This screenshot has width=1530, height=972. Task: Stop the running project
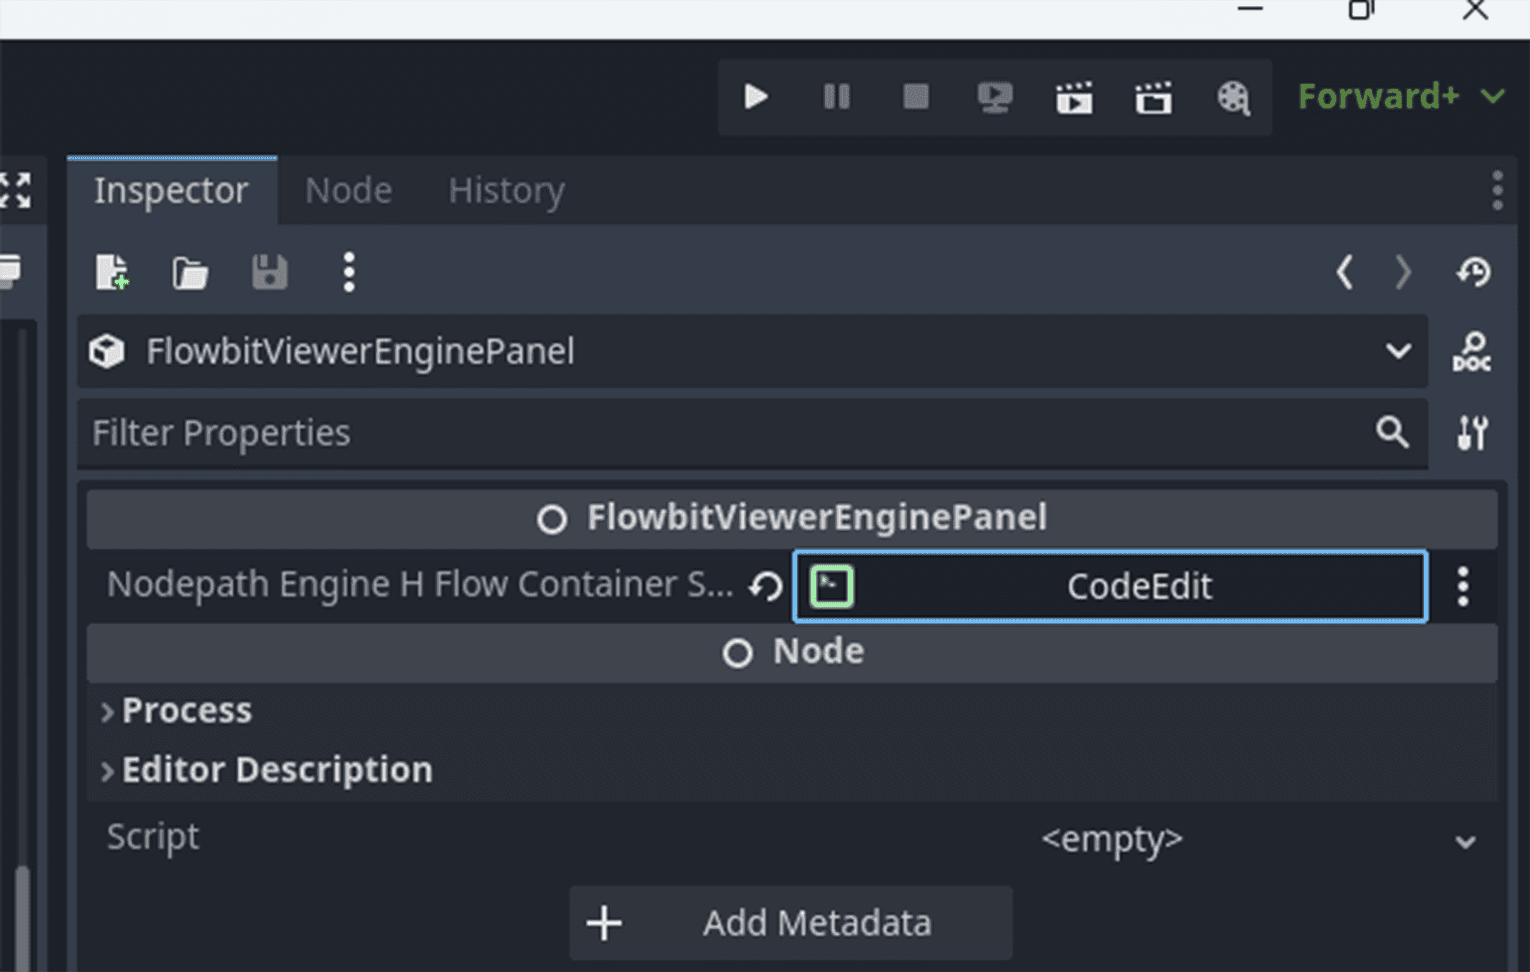click(x=915, y=97)
